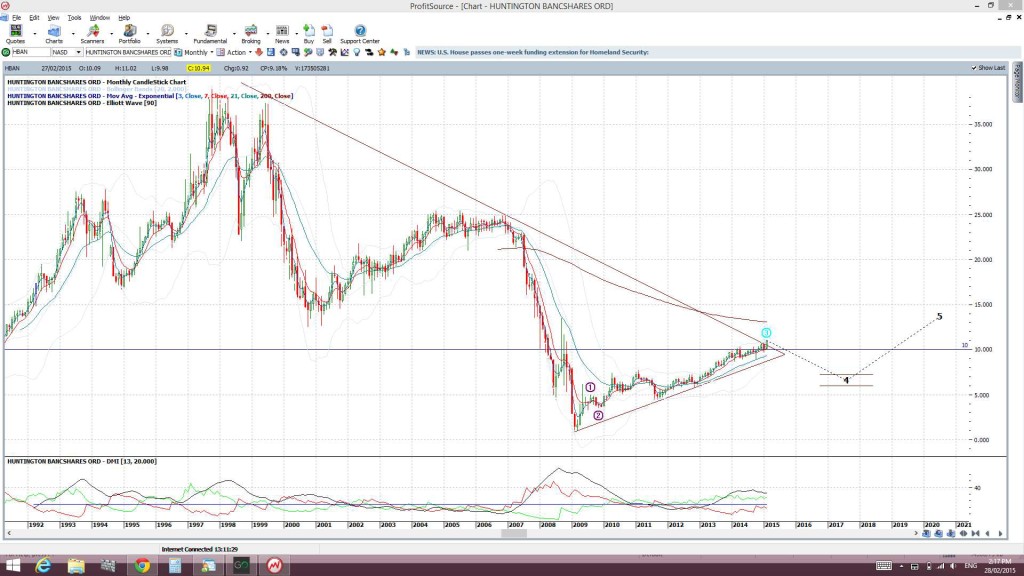Click the shield icon in chart toolbar
Viewport: 1024px width, 576px height.
320,52
